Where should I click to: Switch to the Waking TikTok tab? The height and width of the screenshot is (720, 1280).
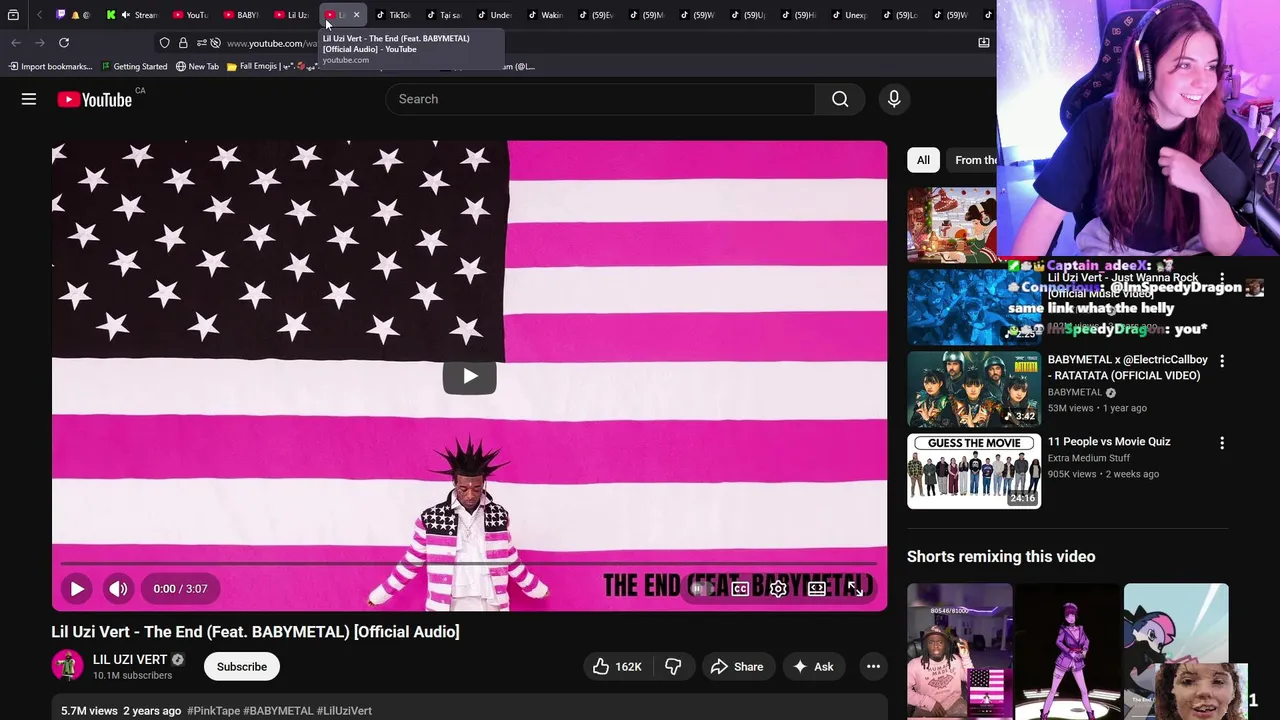[545, 15]
